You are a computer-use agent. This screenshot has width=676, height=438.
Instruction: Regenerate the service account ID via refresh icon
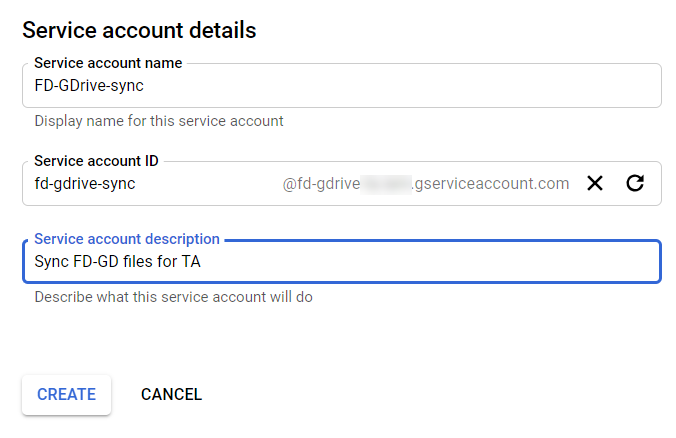click(x=634, y=183)
